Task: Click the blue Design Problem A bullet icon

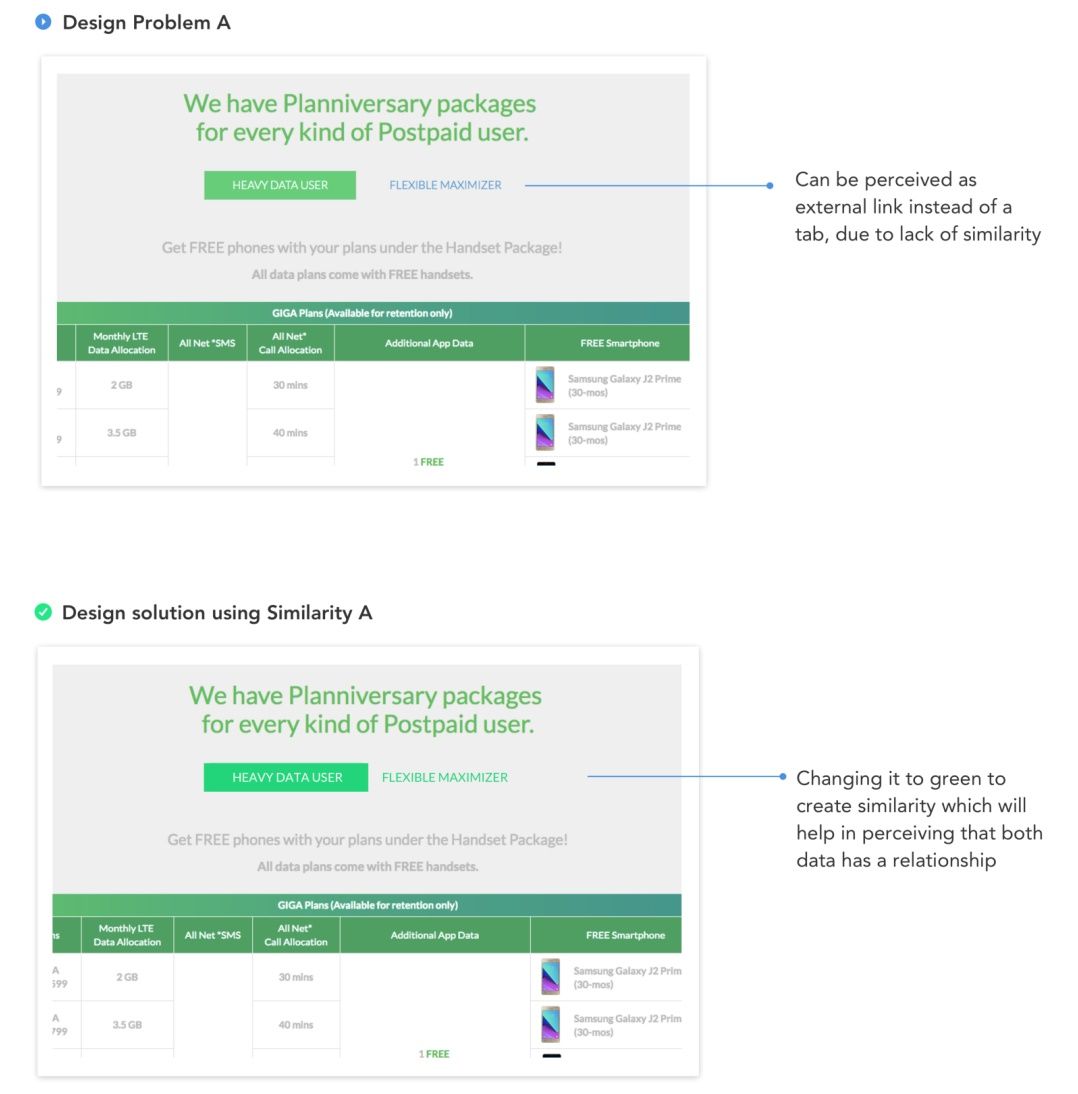Action: [43, 22]
